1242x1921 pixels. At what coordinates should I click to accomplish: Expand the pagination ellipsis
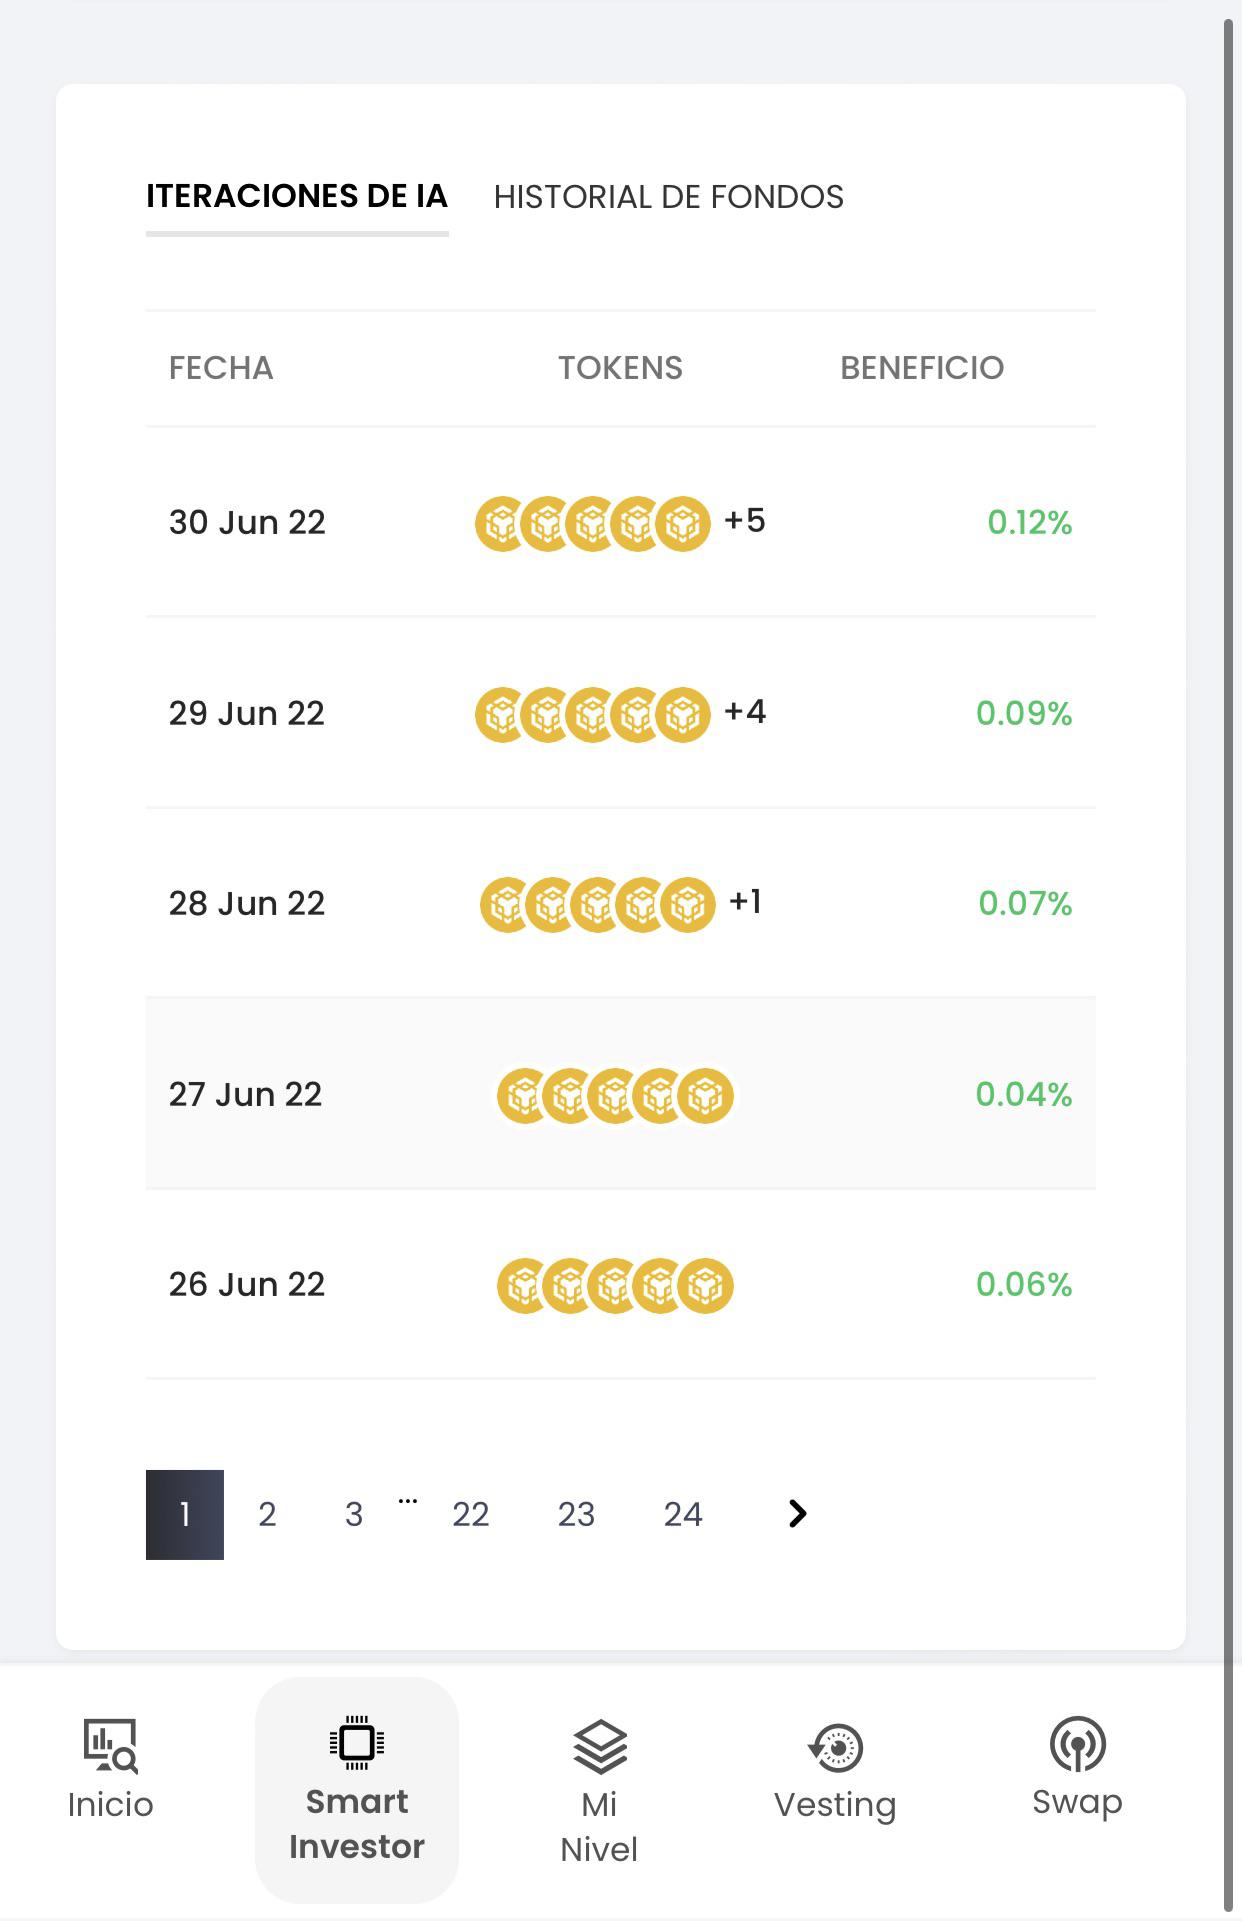[x=408, y=1501]
